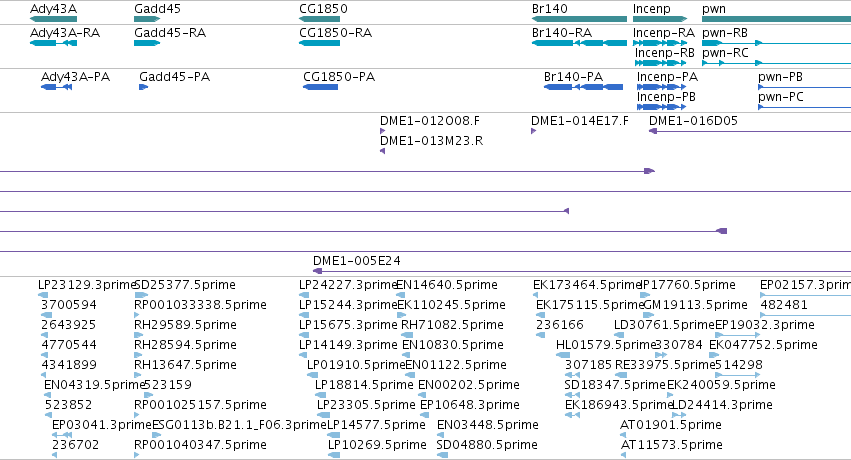Select the pwn-PC protein label
Image resolution: width=851 pixels, height=460 pixels.
click(x=780, y=97)
